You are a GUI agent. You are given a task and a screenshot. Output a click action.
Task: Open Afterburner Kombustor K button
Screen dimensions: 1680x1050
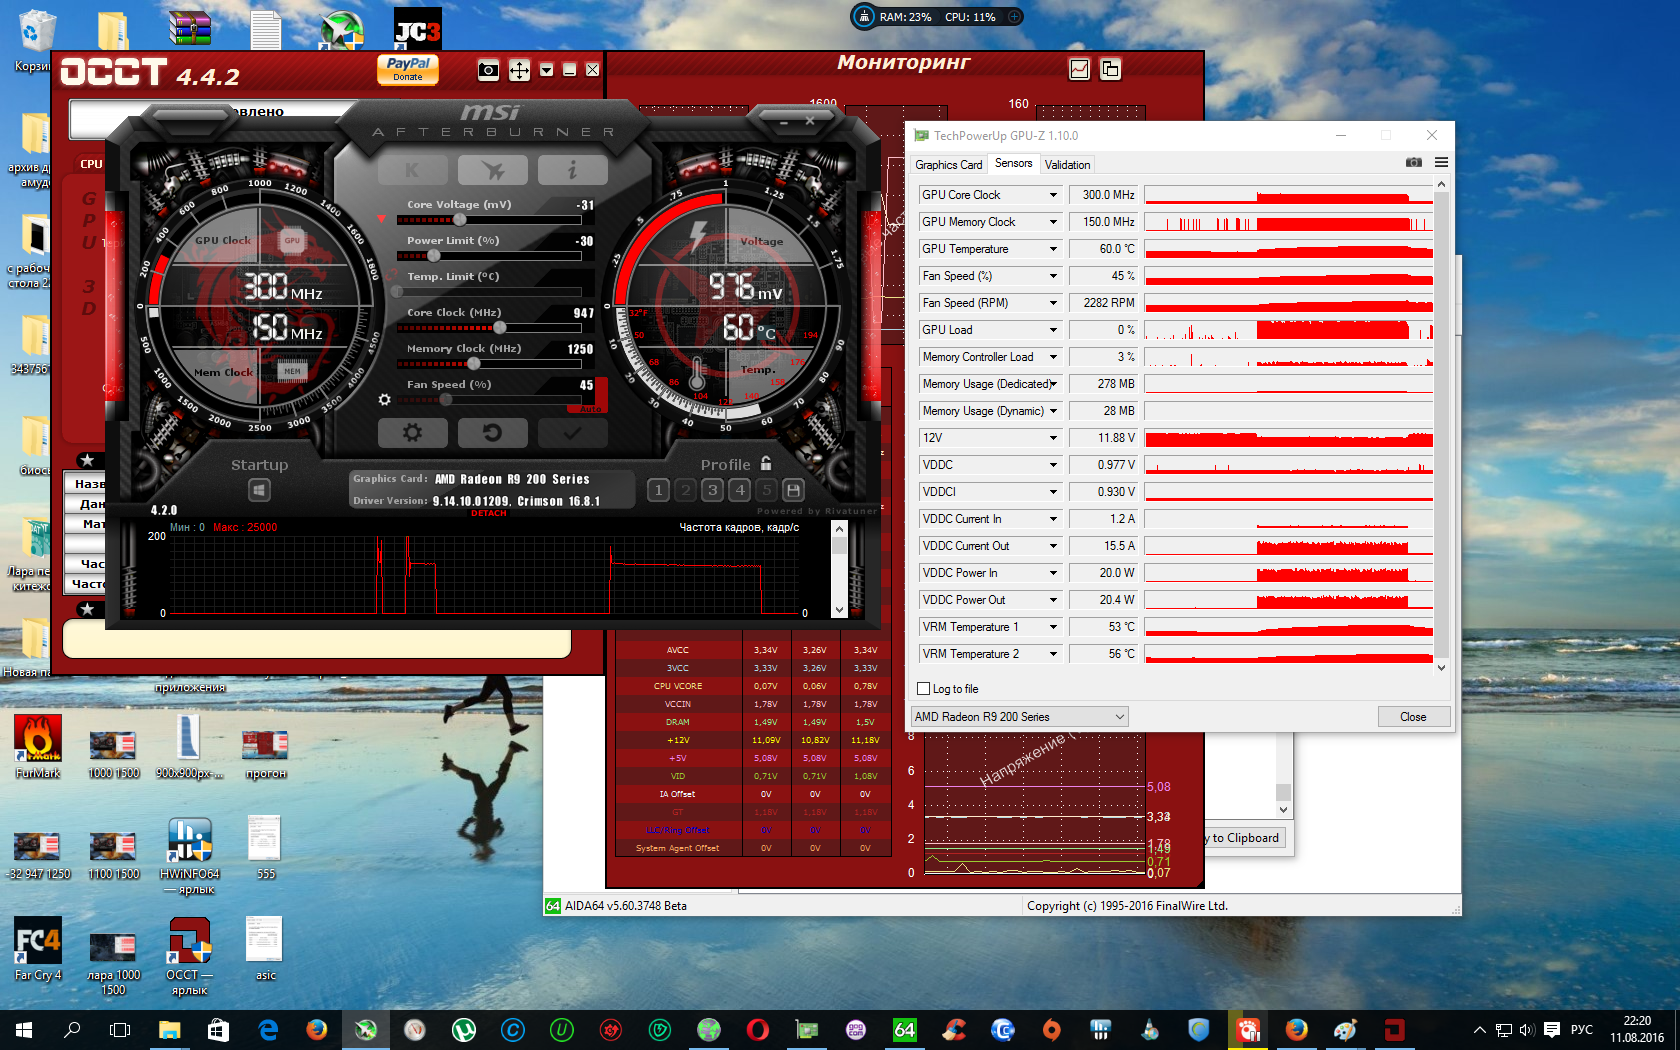point(412,170)
